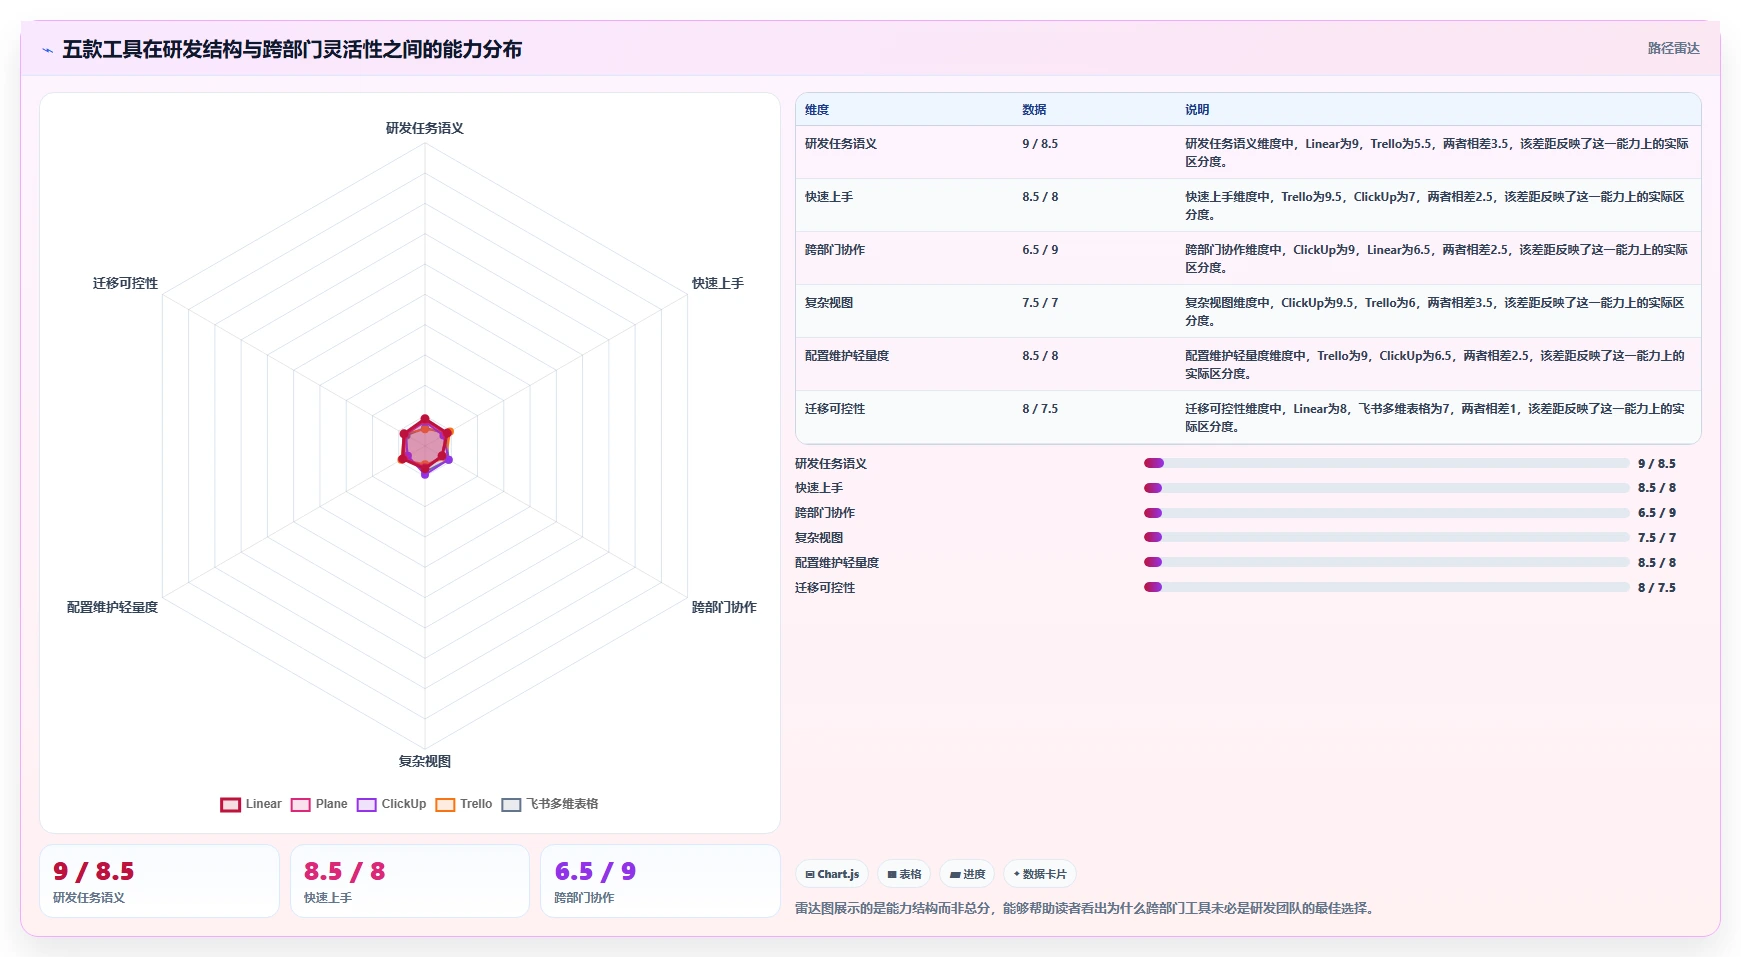Click the 6.5 / 9 data card
1741x957 pixels.
click(x=660, y=881)
